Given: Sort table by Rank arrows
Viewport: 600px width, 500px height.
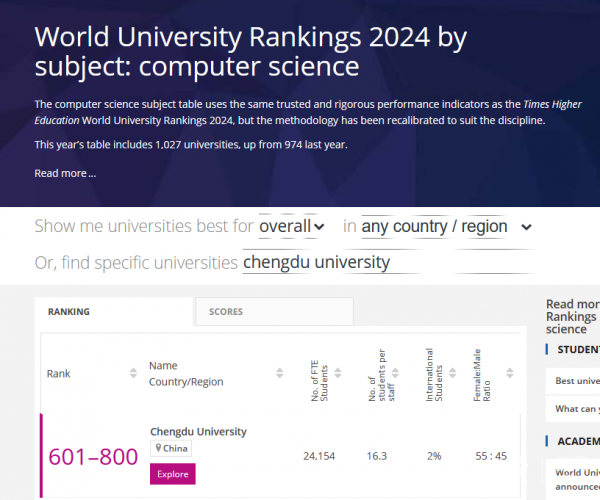Looking at the screenshot, I should pyautogui.click(x=133, y=373).
